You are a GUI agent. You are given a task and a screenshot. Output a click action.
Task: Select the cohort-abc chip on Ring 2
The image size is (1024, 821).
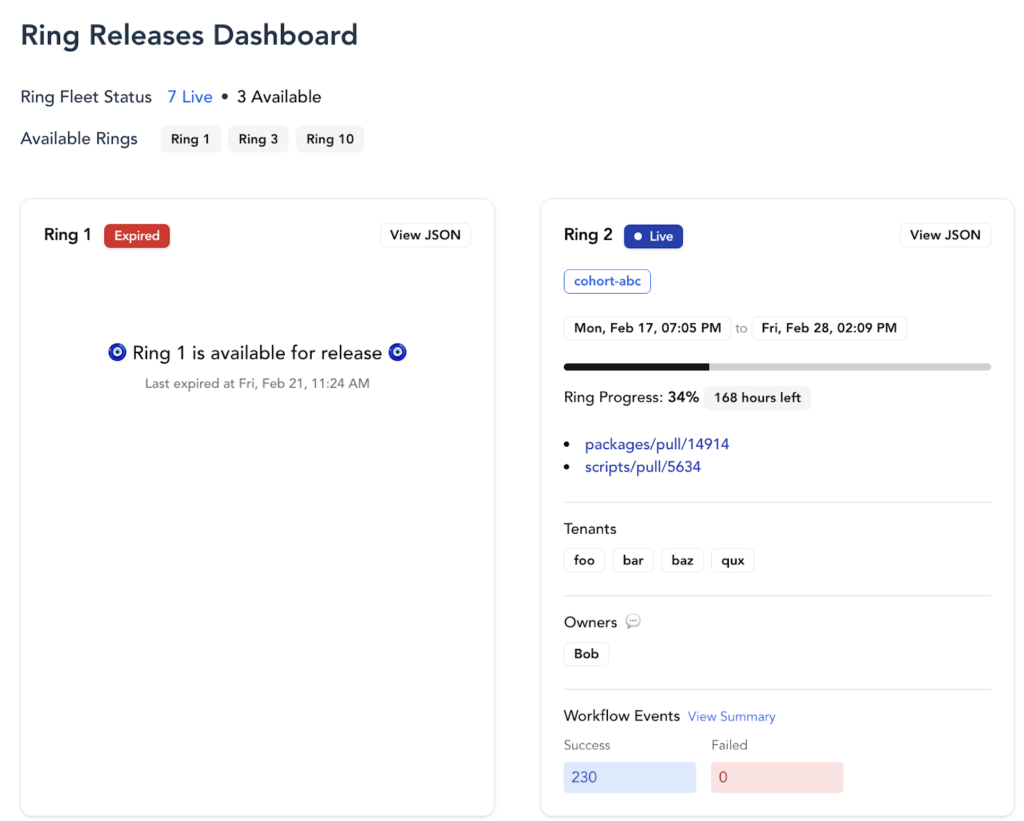pyautogui.click(x=607, y=281)
